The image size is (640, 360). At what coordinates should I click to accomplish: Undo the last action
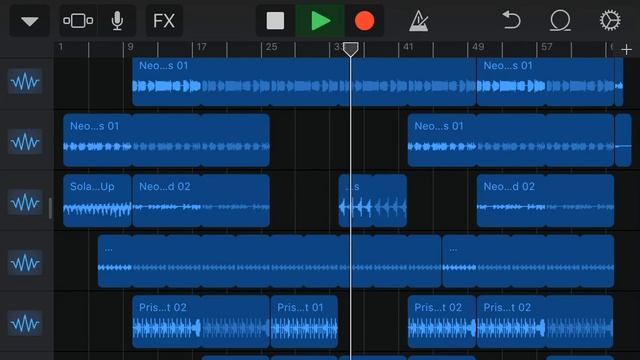click(x=511, y=20)
